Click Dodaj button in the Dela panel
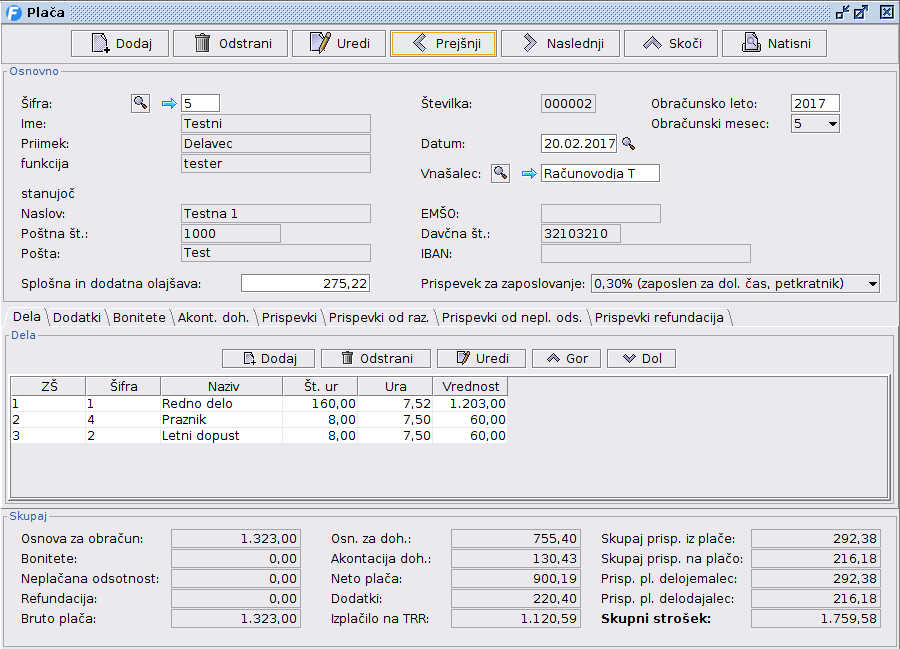 click(268, 358)
